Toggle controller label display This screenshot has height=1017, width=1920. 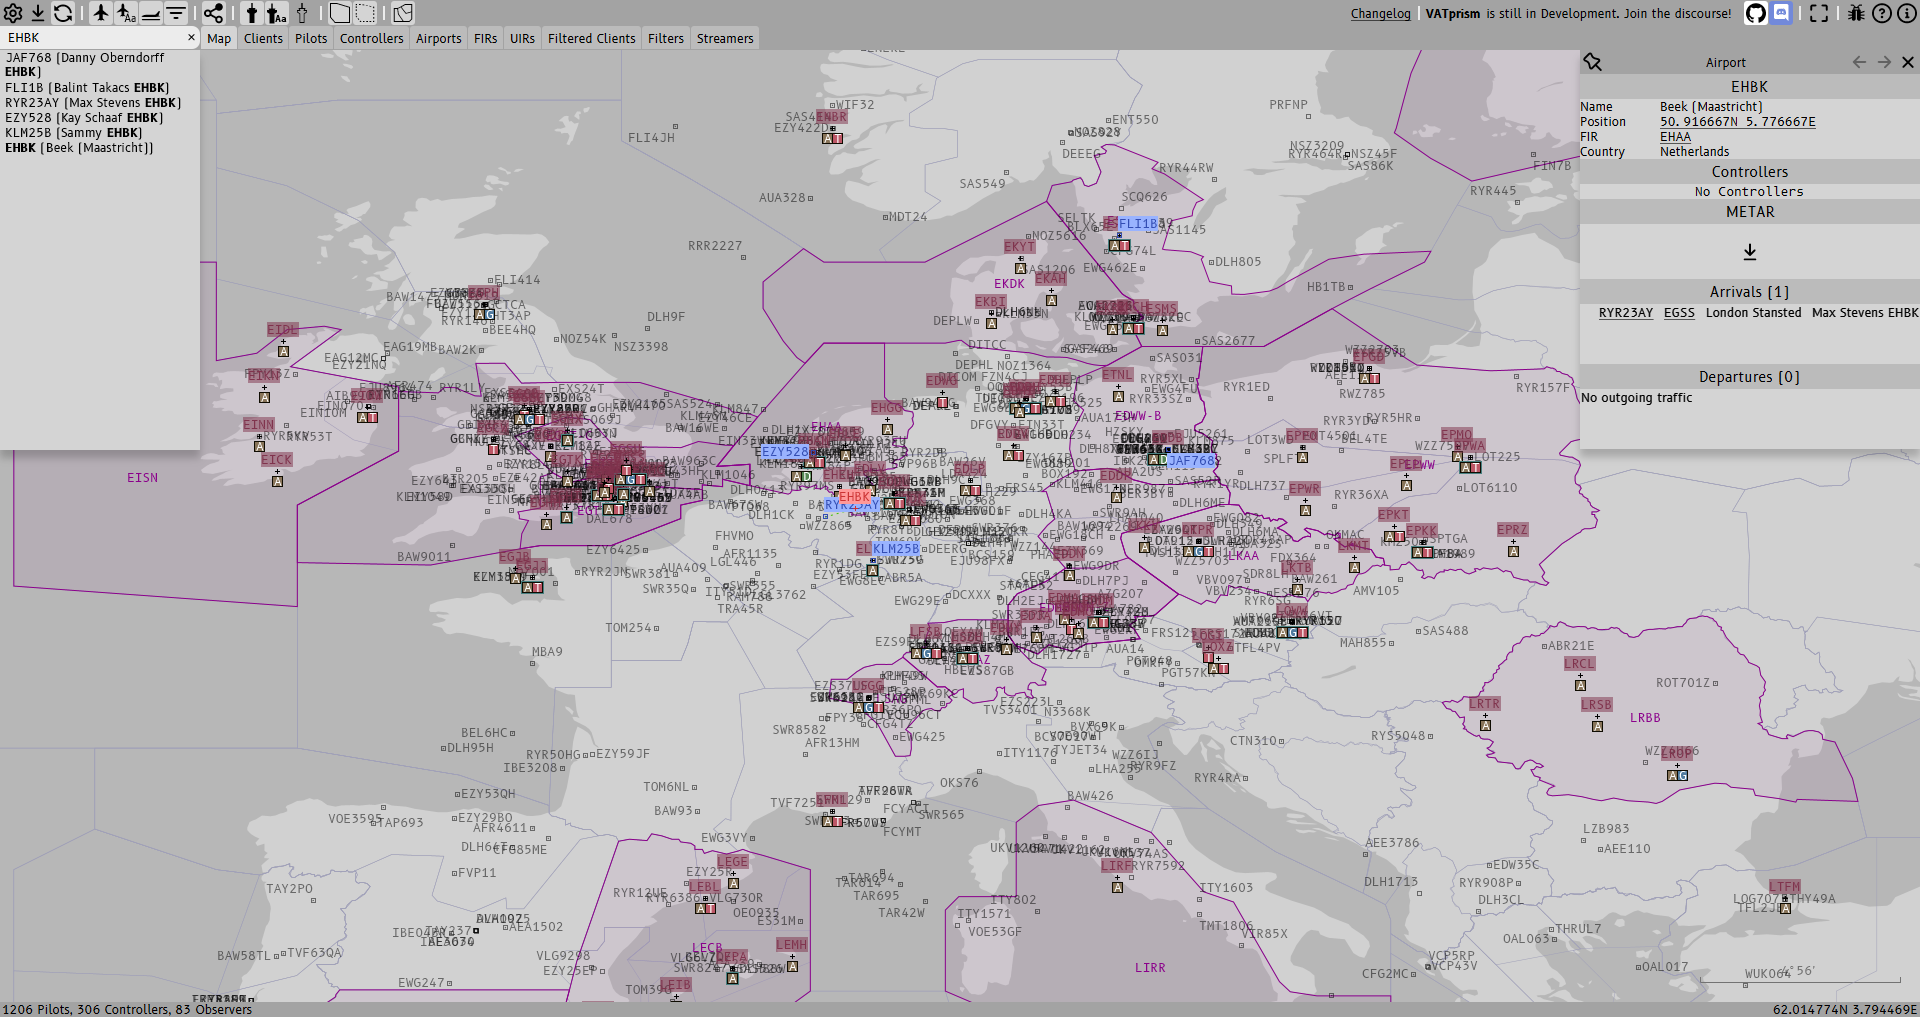point(277,13)
